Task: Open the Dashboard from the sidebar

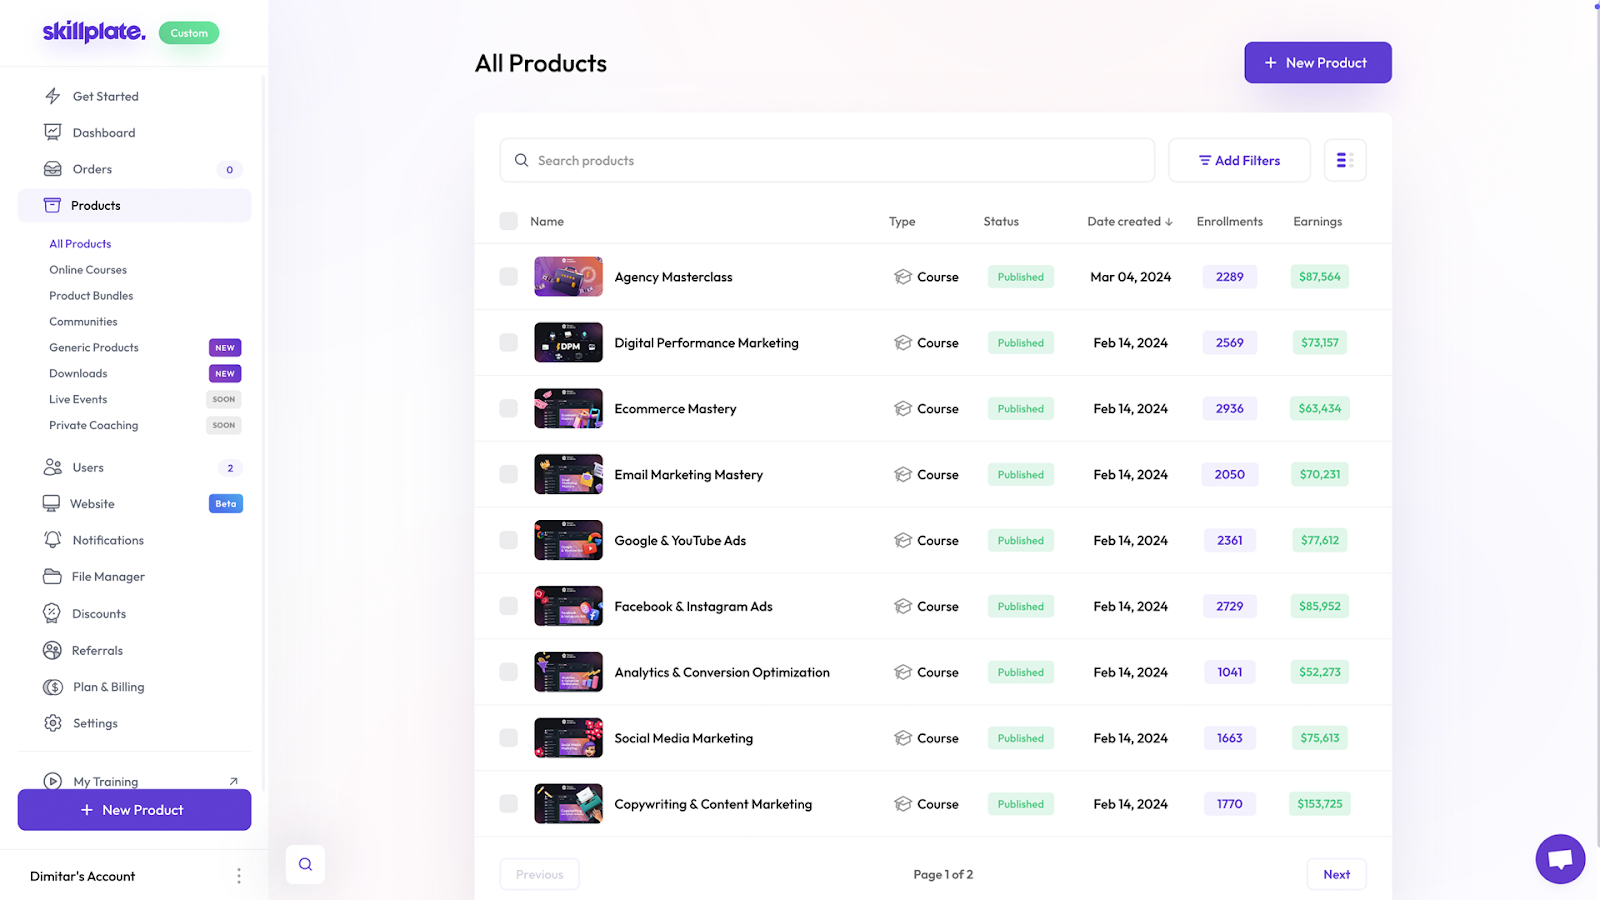Action: click(x=103, y=132)
